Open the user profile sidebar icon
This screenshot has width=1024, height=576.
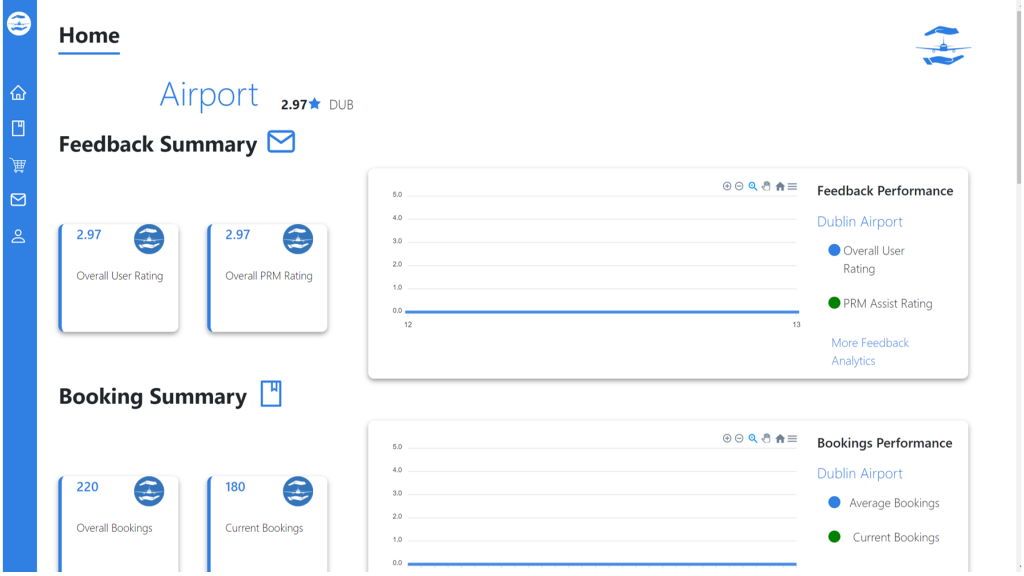(x=18, y=237)
